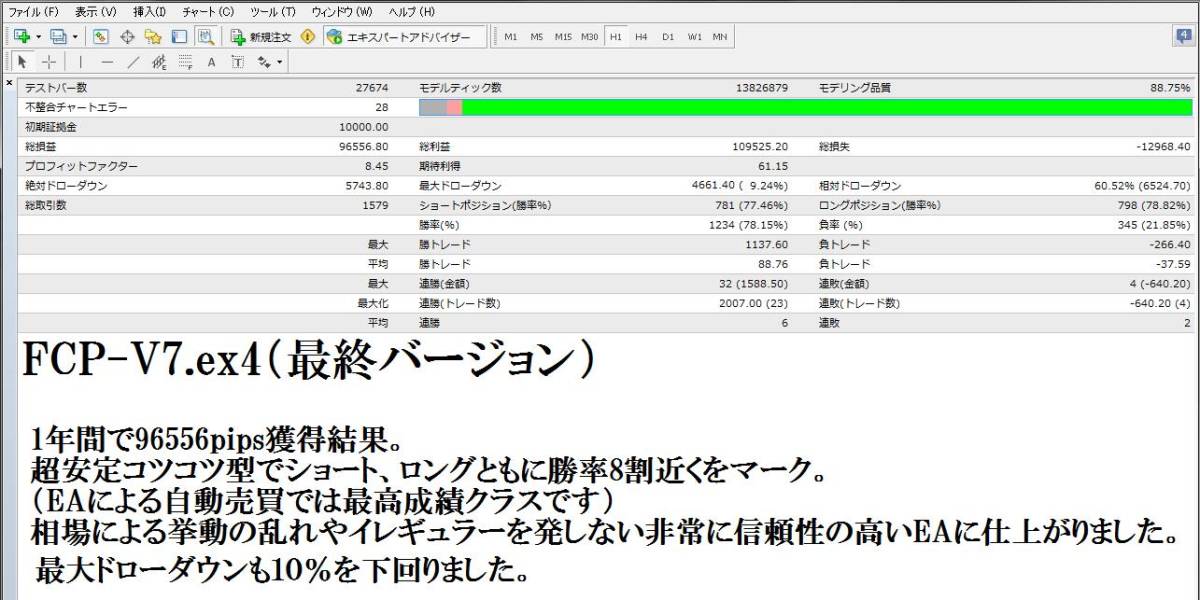Select the Fibonacci retracement tool
Viewport: 1200px width, 600px height.
pyautogui.click(x=185, y=62)
